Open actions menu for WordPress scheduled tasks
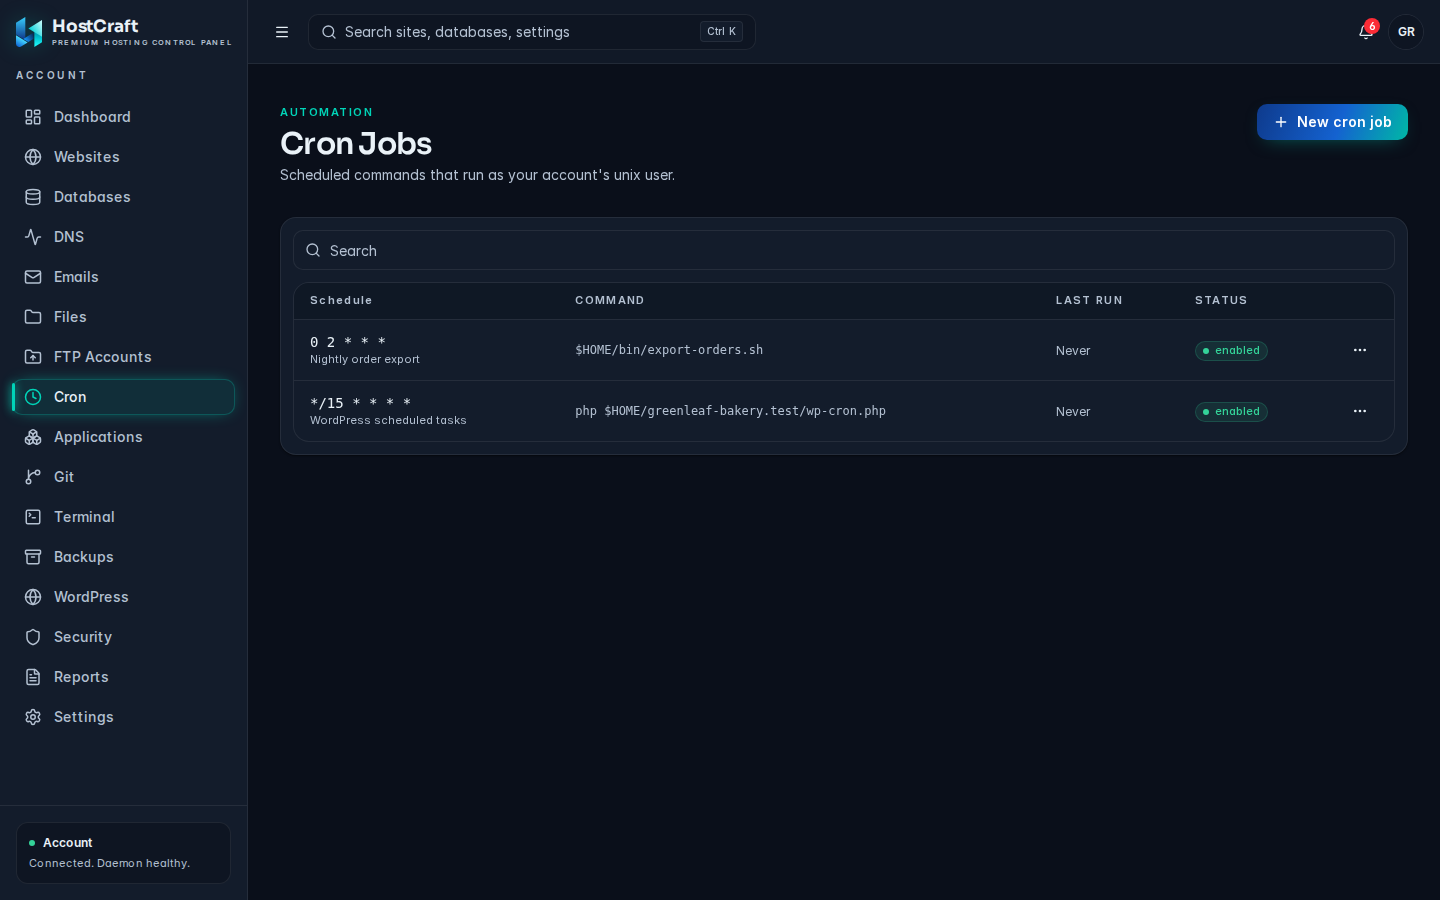The image size is (1440, 900). click(x=1360, y=411)
